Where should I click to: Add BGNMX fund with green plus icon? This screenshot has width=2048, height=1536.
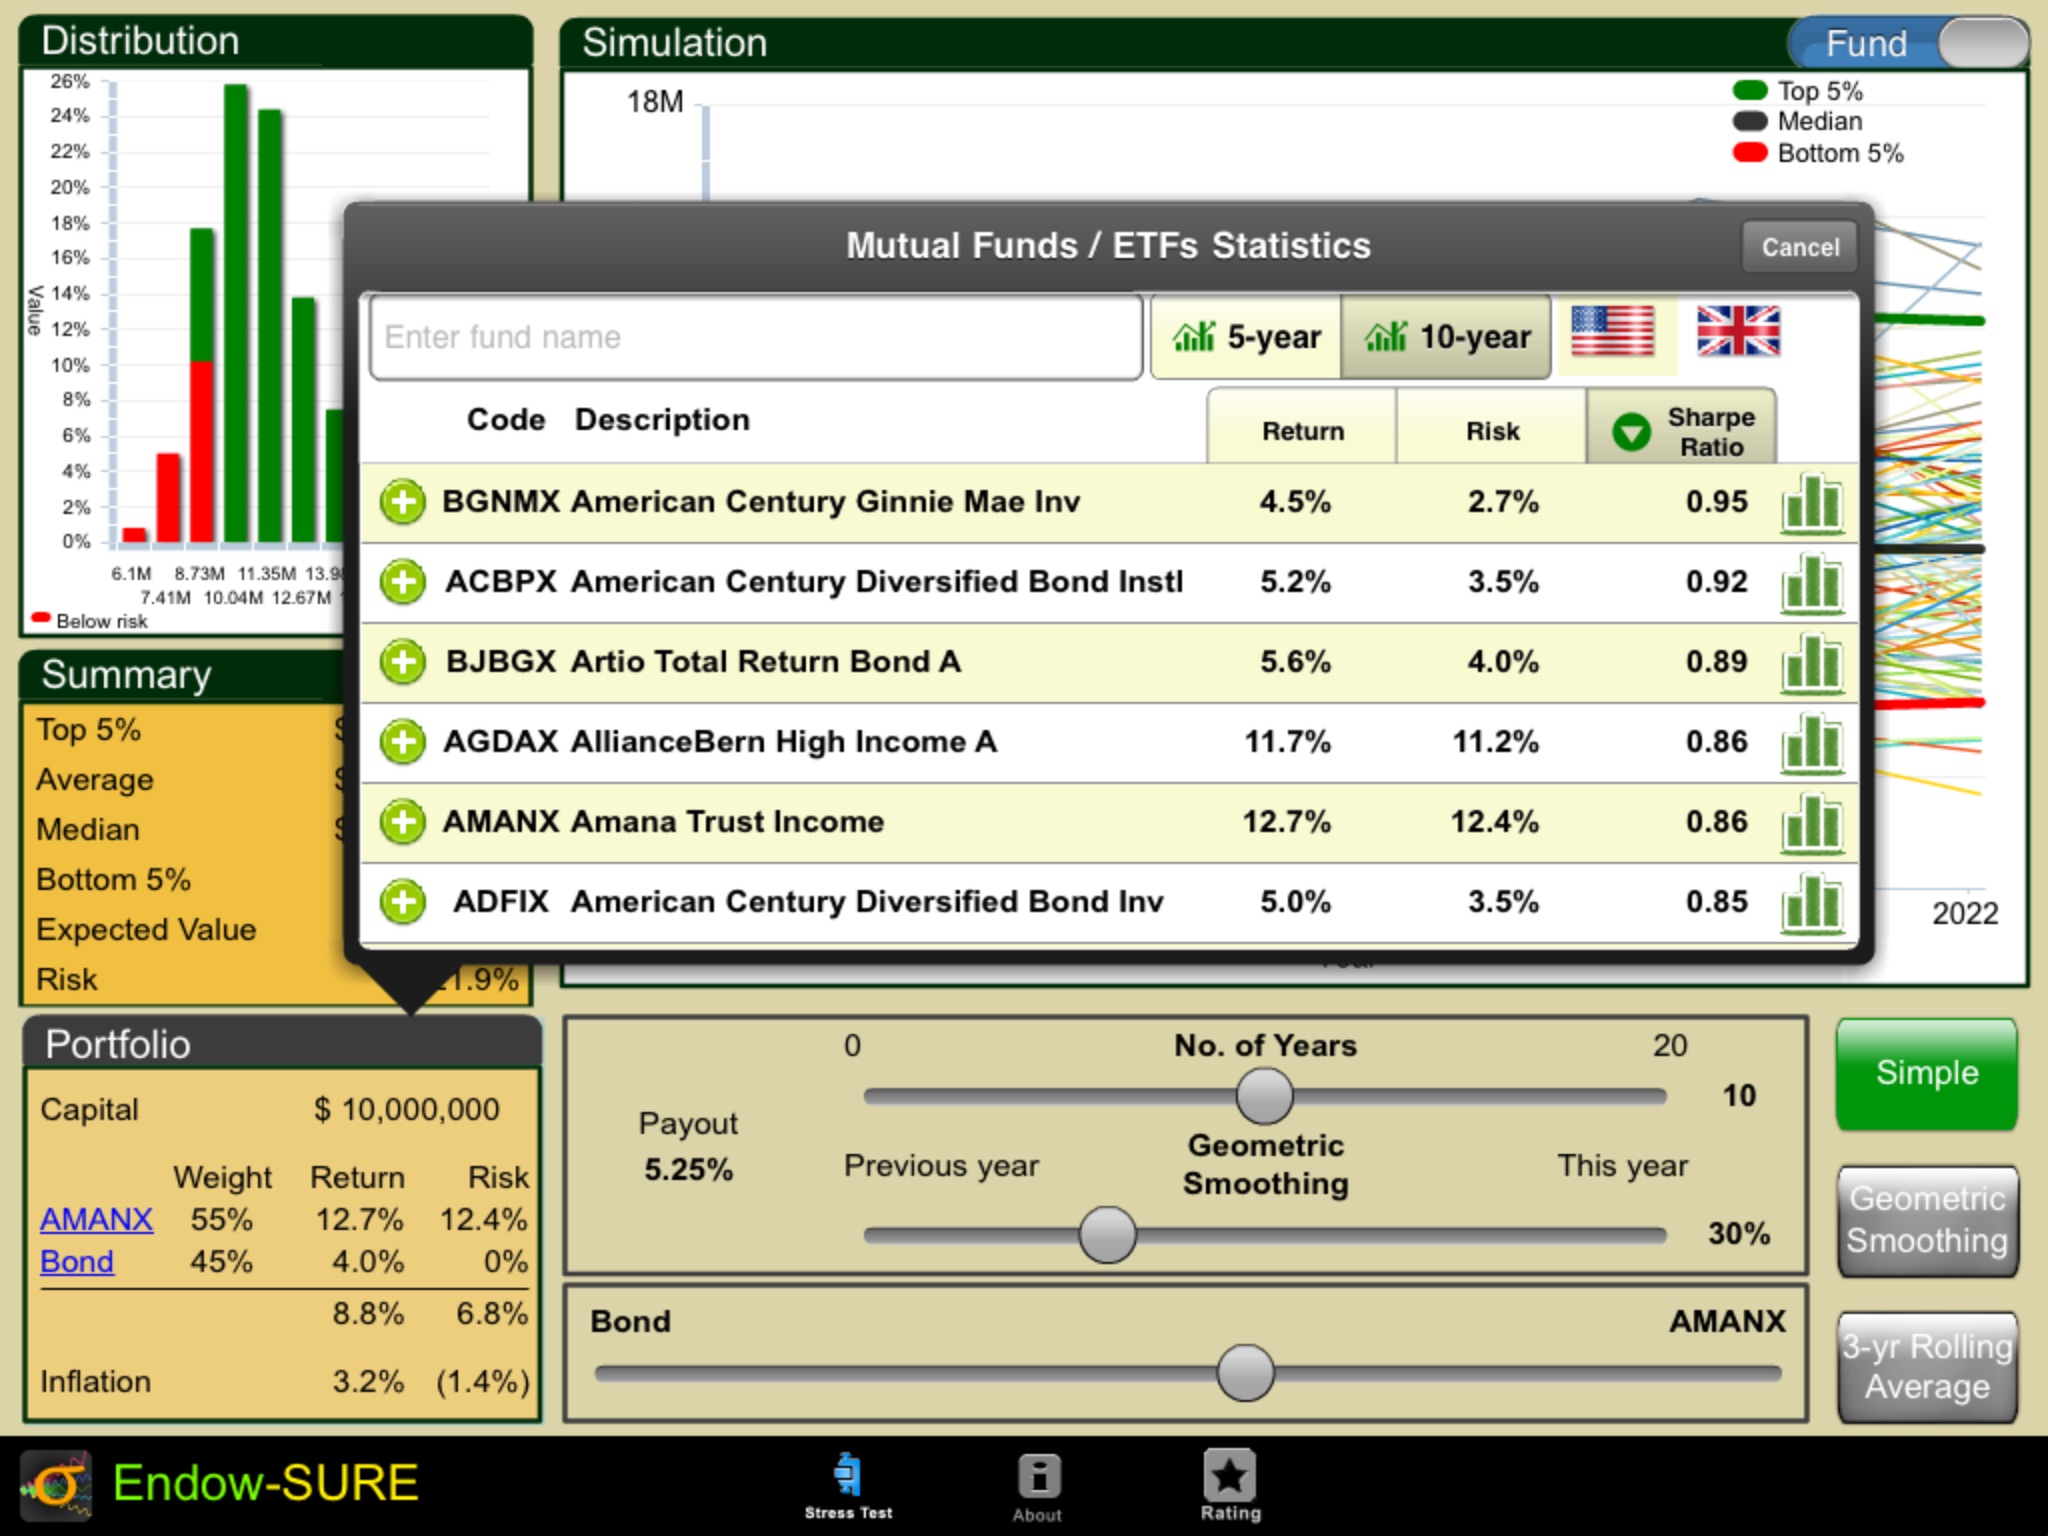(x=403, y=502)
